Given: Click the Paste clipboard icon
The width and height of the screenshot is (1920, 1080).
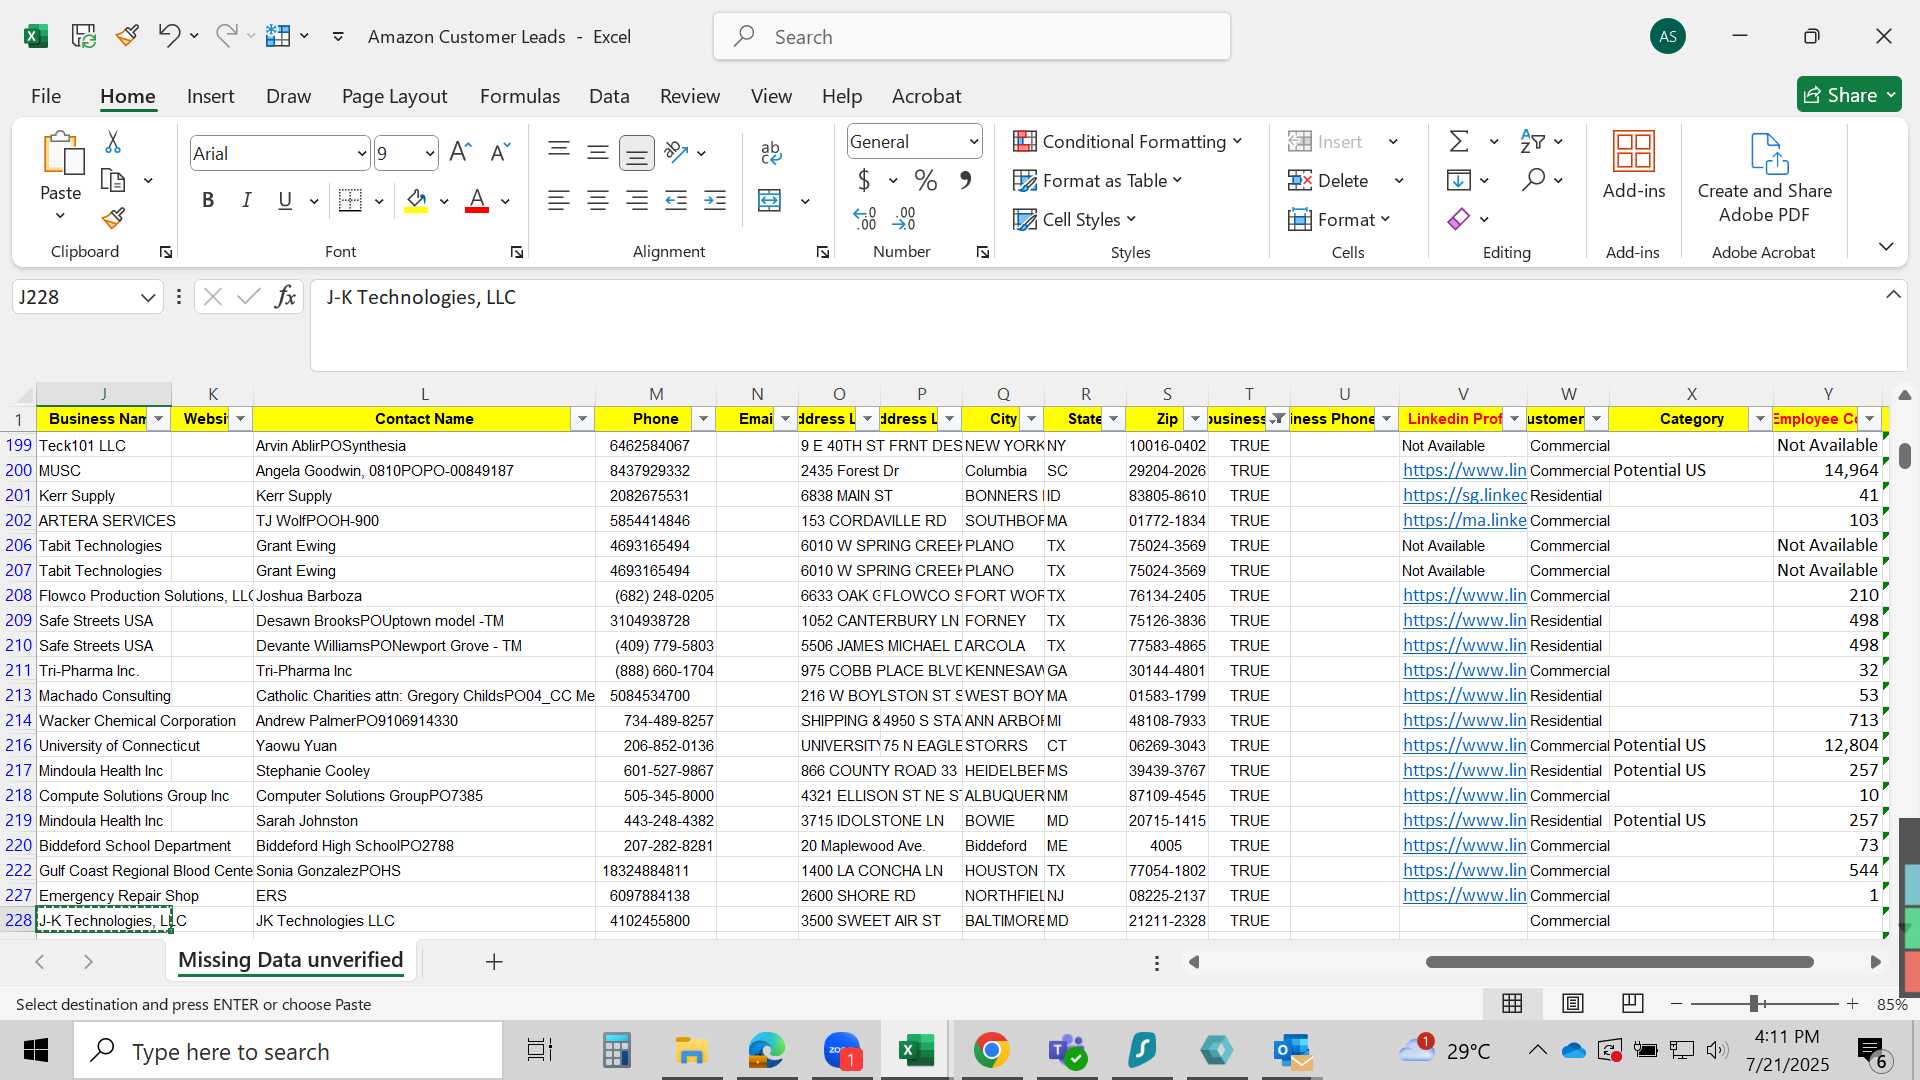Looking at the screenshot, I should click(x=62, y=153).
